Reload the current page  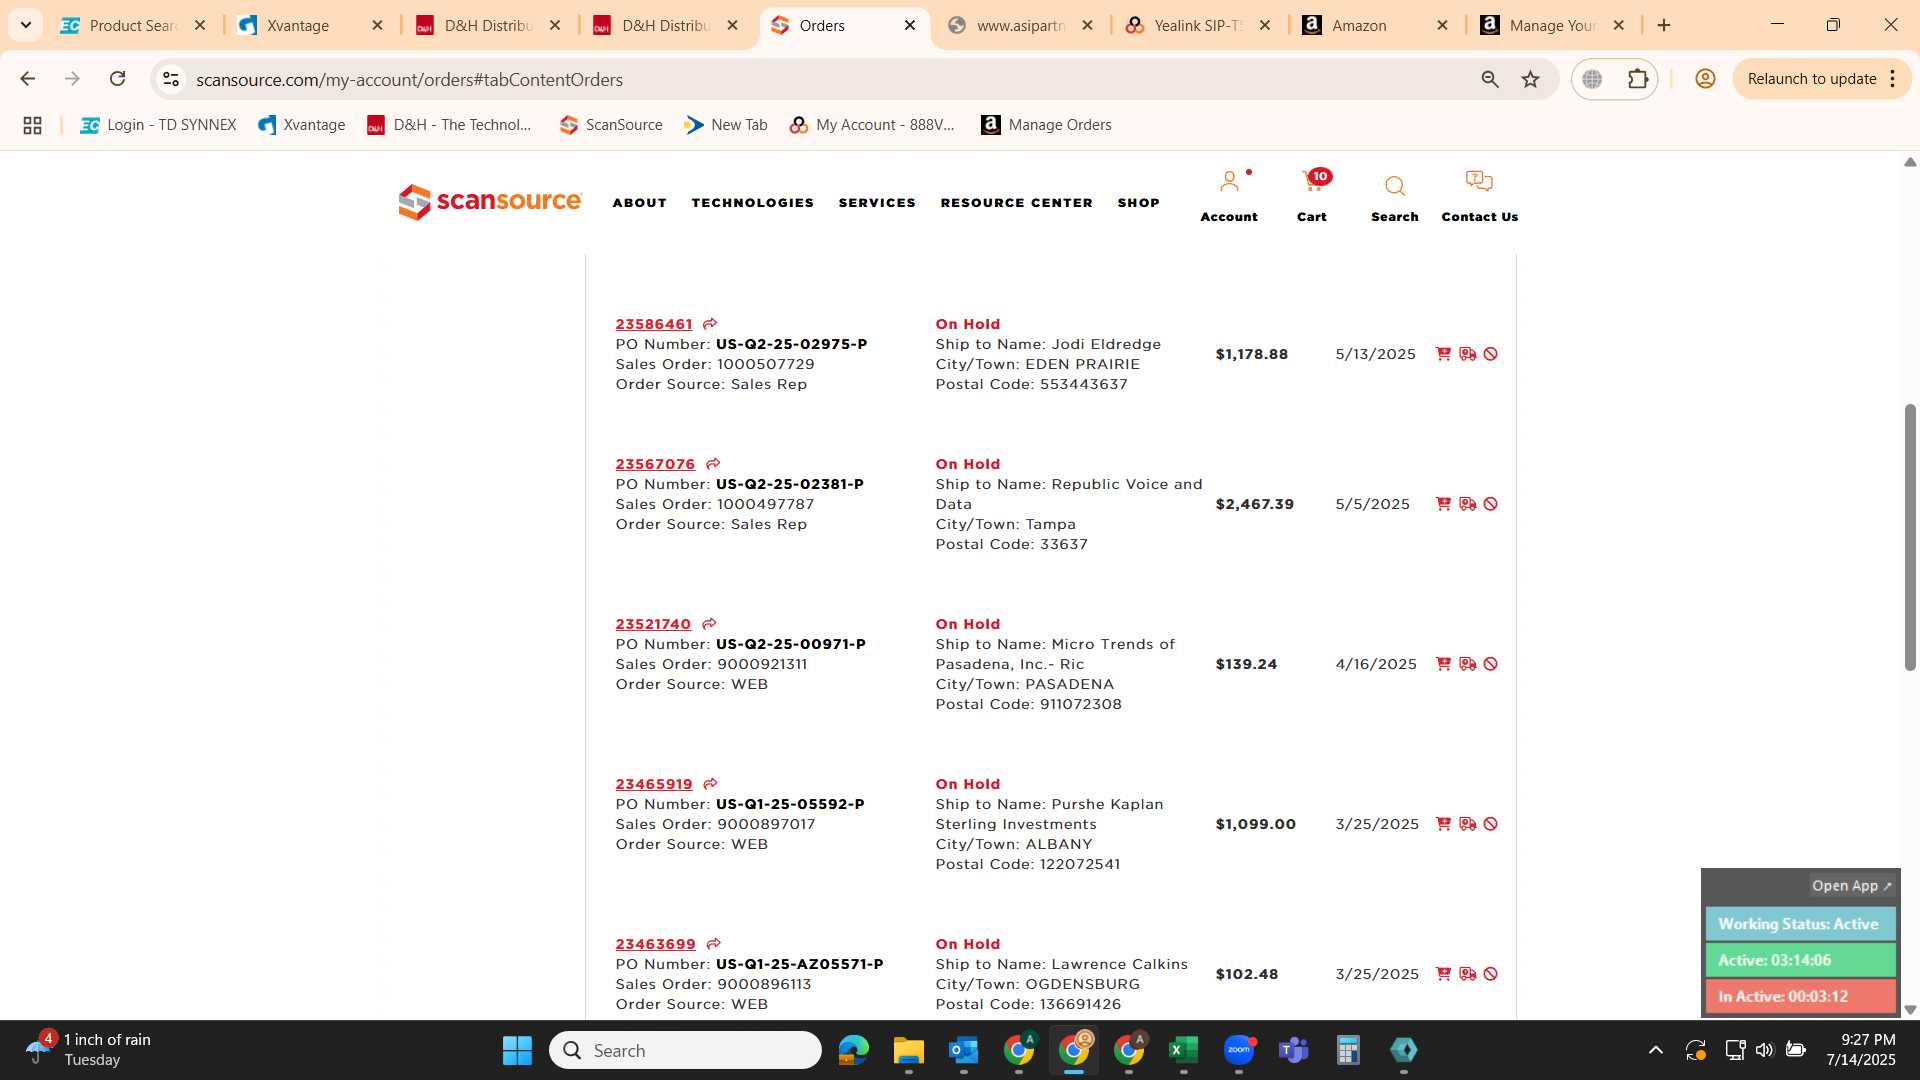(117, 79)
